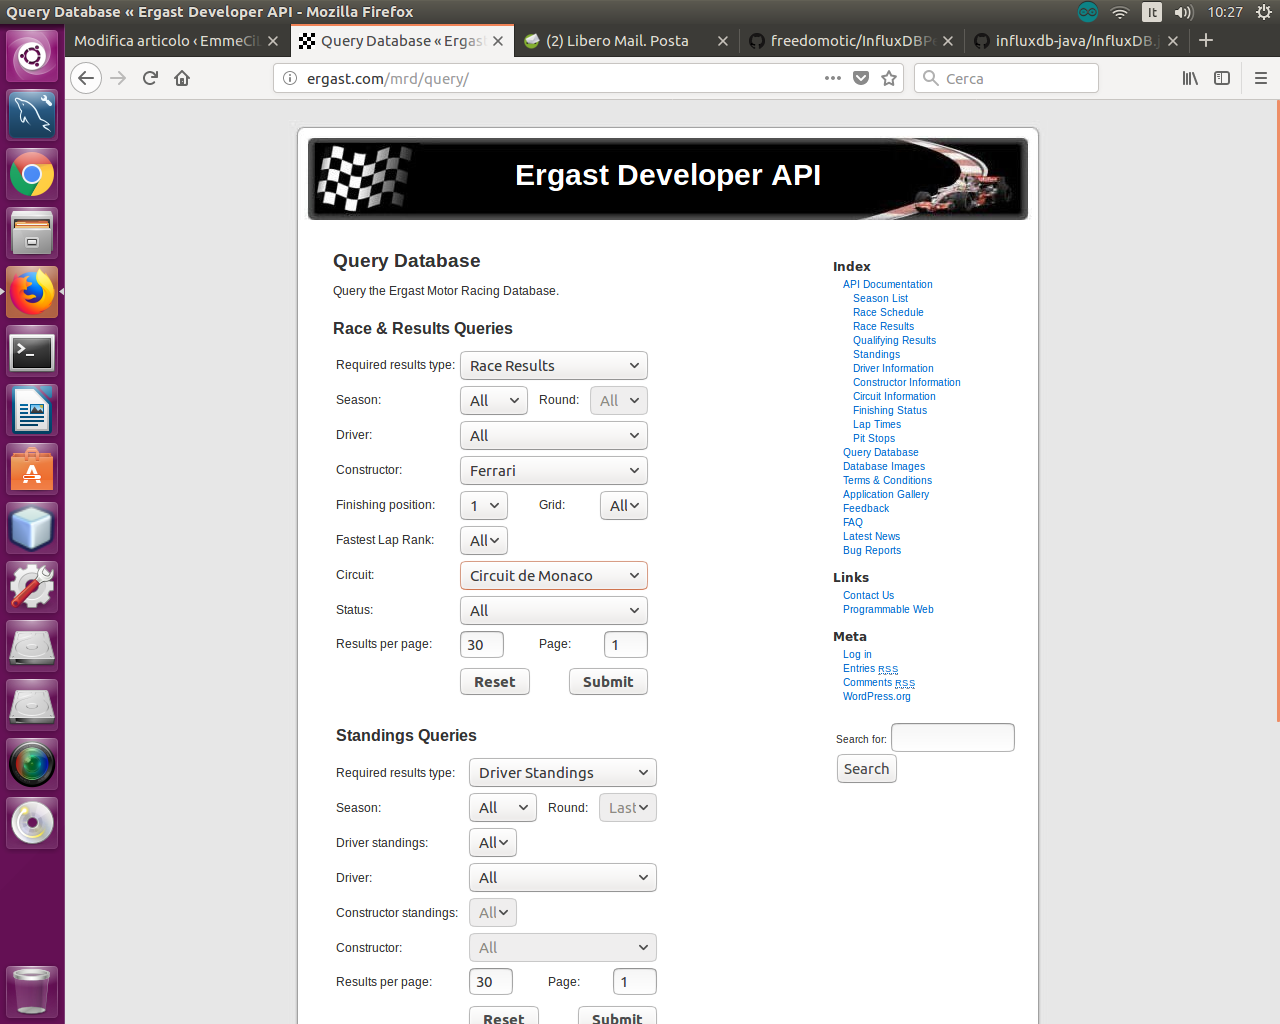Open the Pit Stops link
The height and width of the screenshot is (1024, 1280).
point(874,439)
